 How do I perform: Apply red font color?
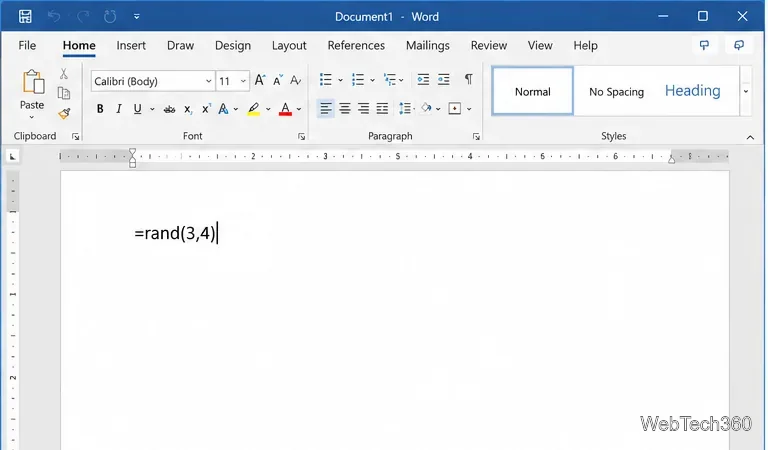click(285, 109)
